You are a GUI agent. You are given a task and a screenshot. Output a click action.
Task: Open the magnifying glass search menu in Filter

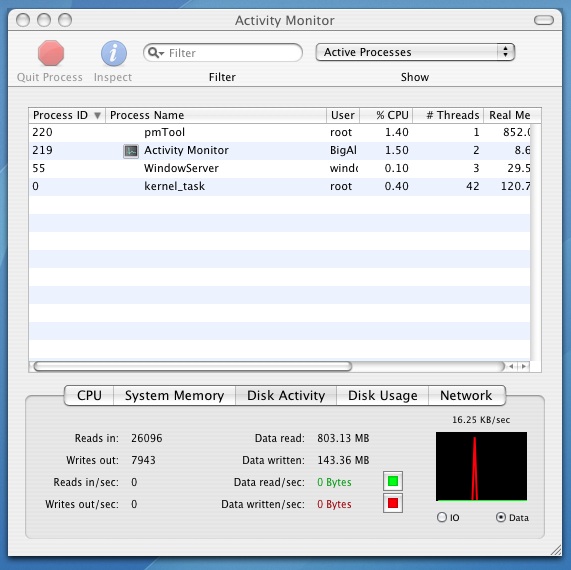coord(156,53)
